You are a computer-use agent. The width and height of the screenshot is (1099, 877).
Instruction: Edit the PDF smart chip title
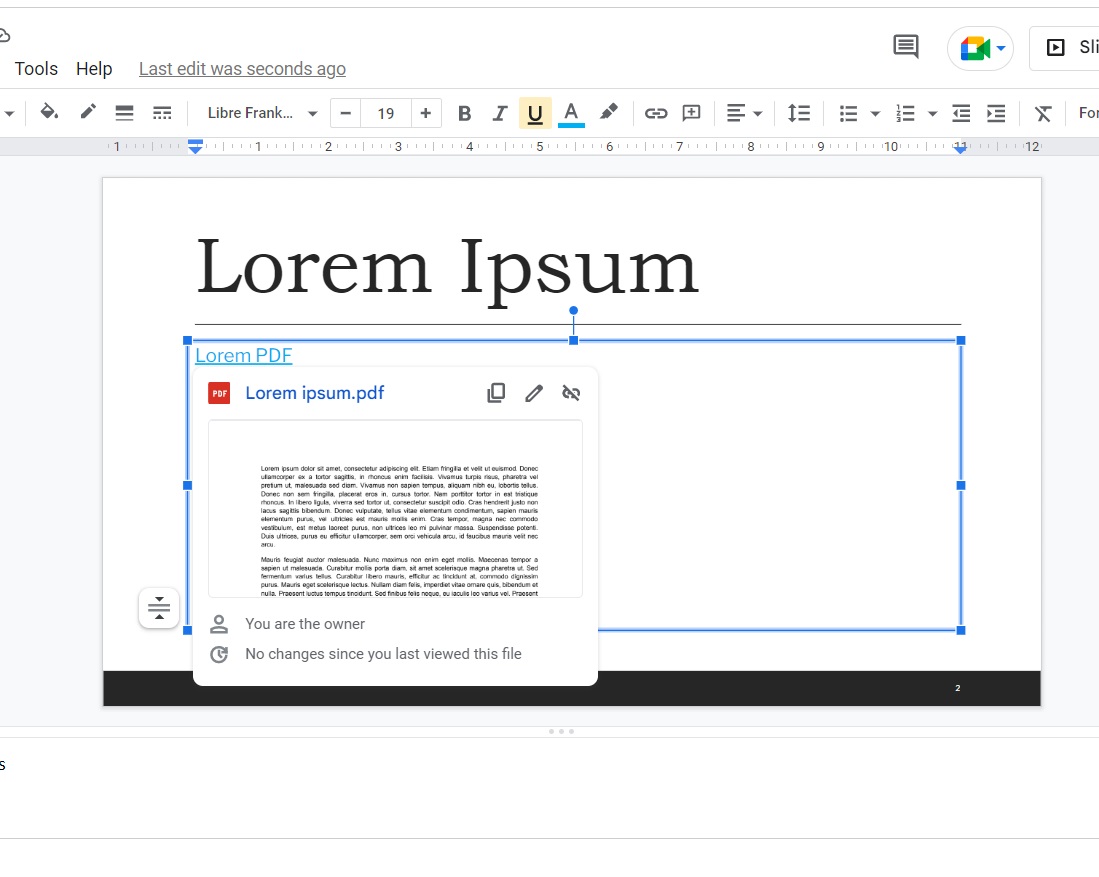(x=533, y=392)
